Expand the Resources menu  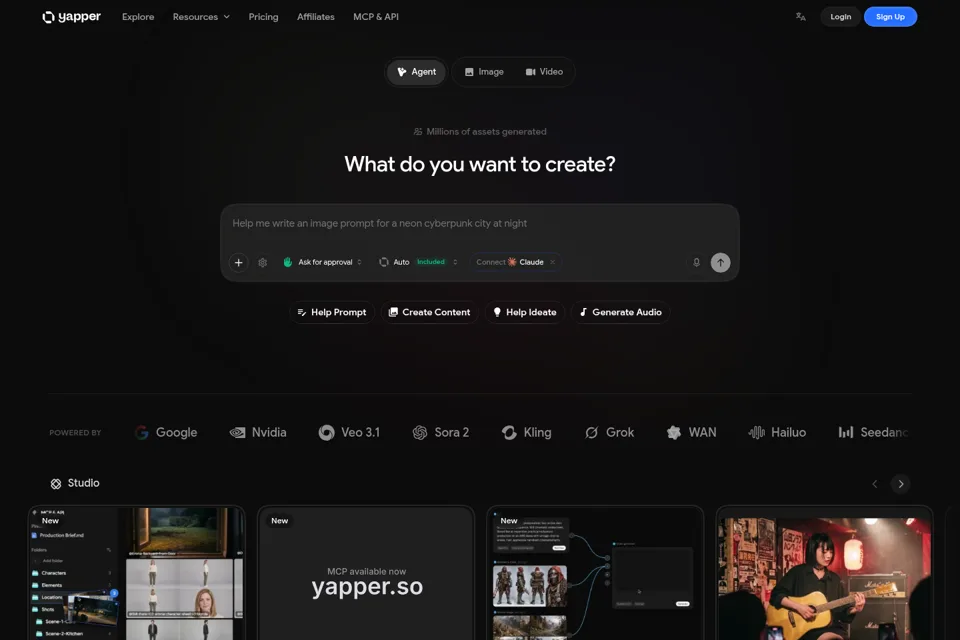[201, 17]
